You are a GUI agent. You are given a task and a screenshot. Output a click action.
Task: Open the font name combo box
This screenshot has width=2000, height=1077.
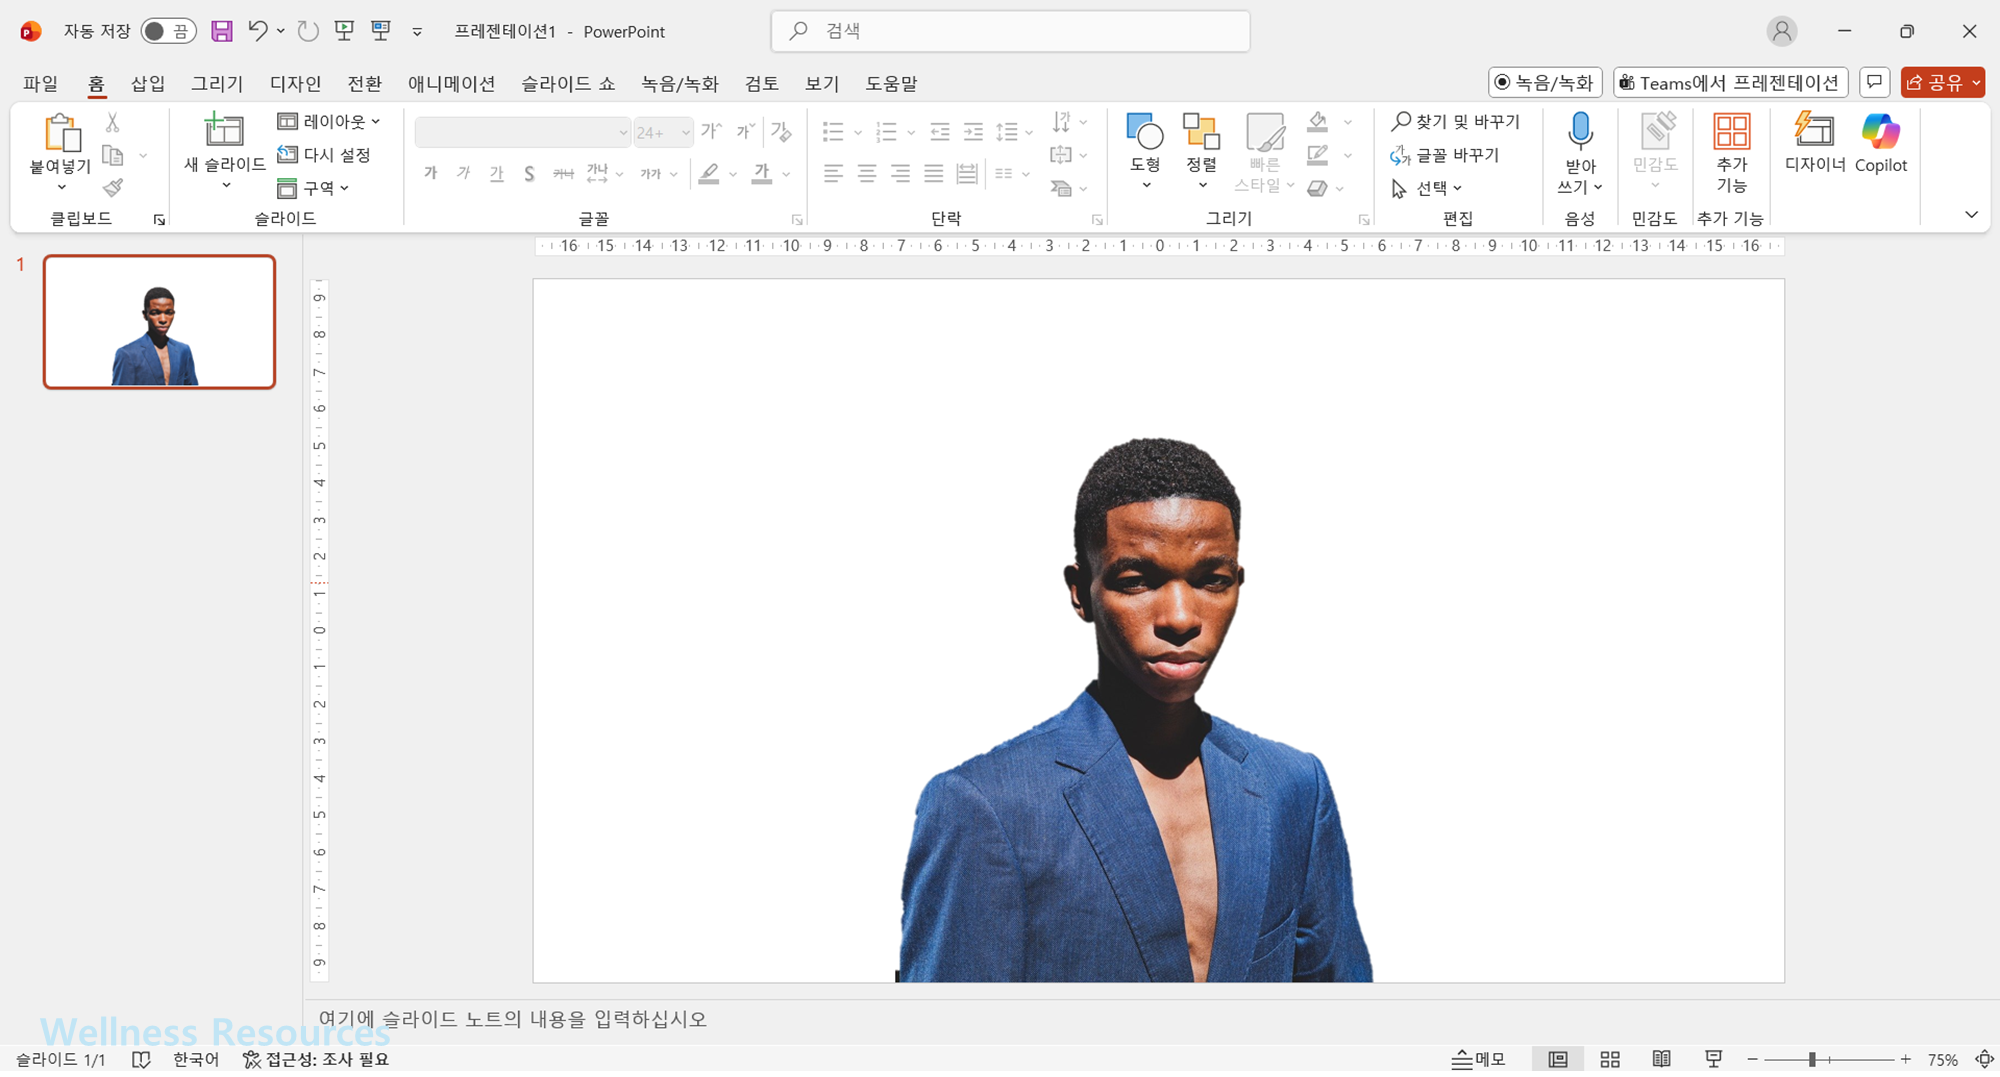[523, 132]
